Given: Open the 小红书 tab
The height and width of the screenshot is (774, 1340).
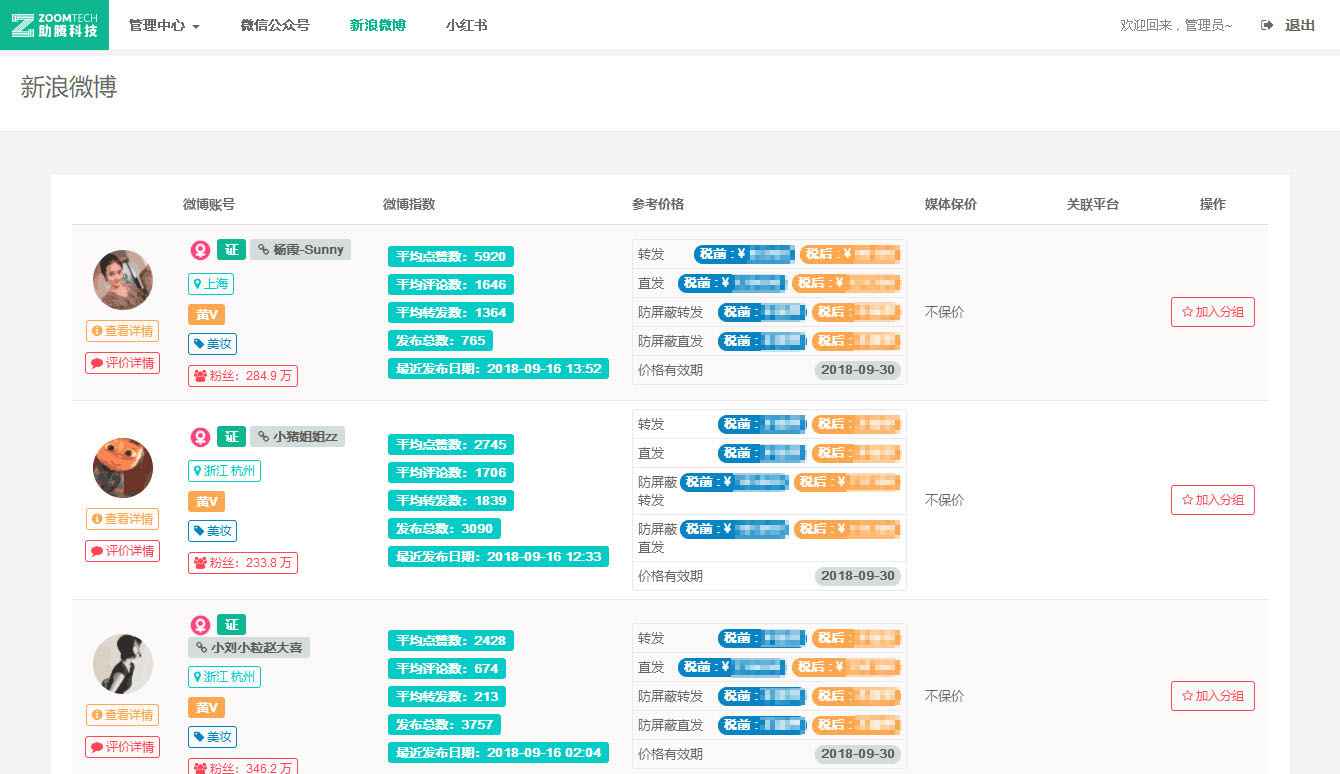Looking at the screenshot, I should [x=466, y=26].
